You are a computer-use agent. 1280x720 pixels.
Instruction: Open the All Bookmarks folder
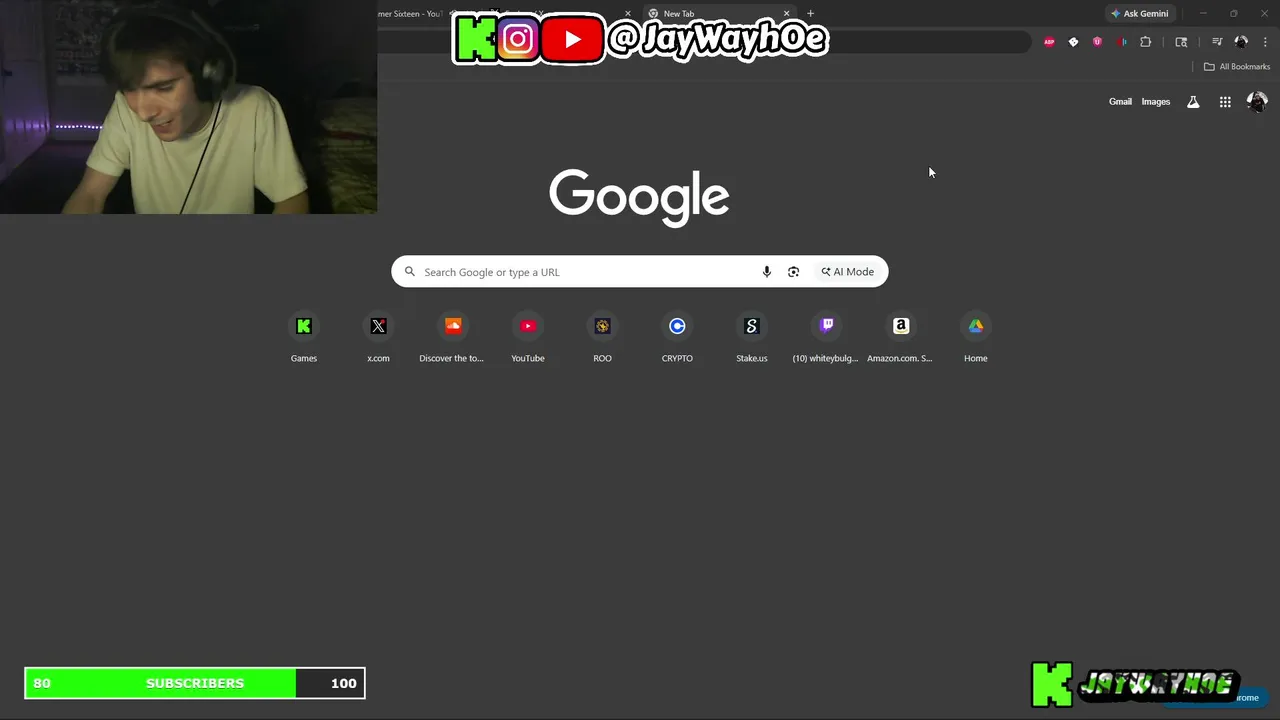(x=1237, y=67)
